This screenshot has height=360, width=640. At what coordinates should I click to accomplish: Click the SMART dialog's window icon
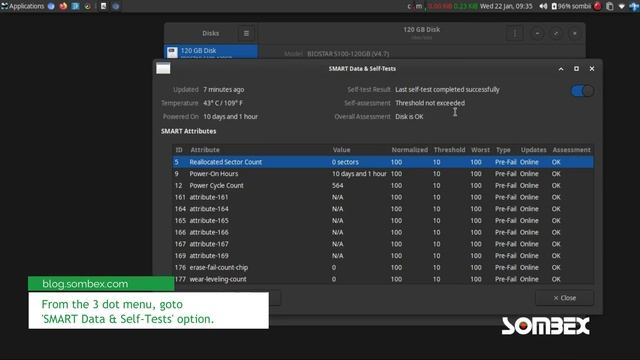tap(163, 69)
